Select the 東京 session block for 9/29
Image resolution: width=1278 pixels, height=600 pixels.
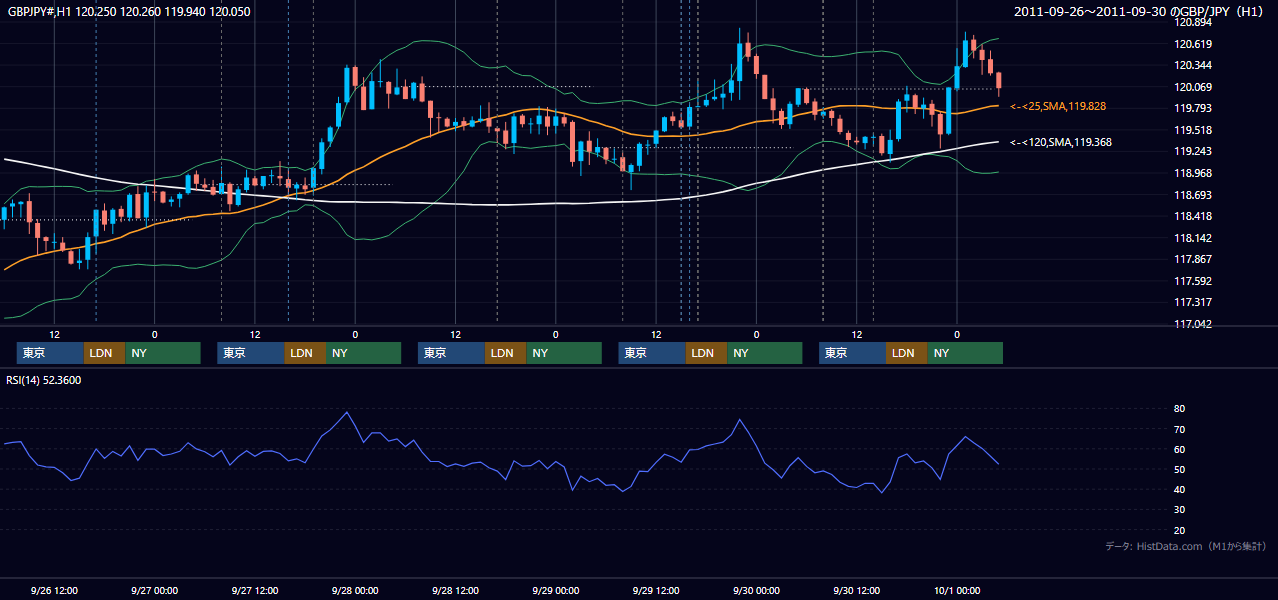pos(652,353)
